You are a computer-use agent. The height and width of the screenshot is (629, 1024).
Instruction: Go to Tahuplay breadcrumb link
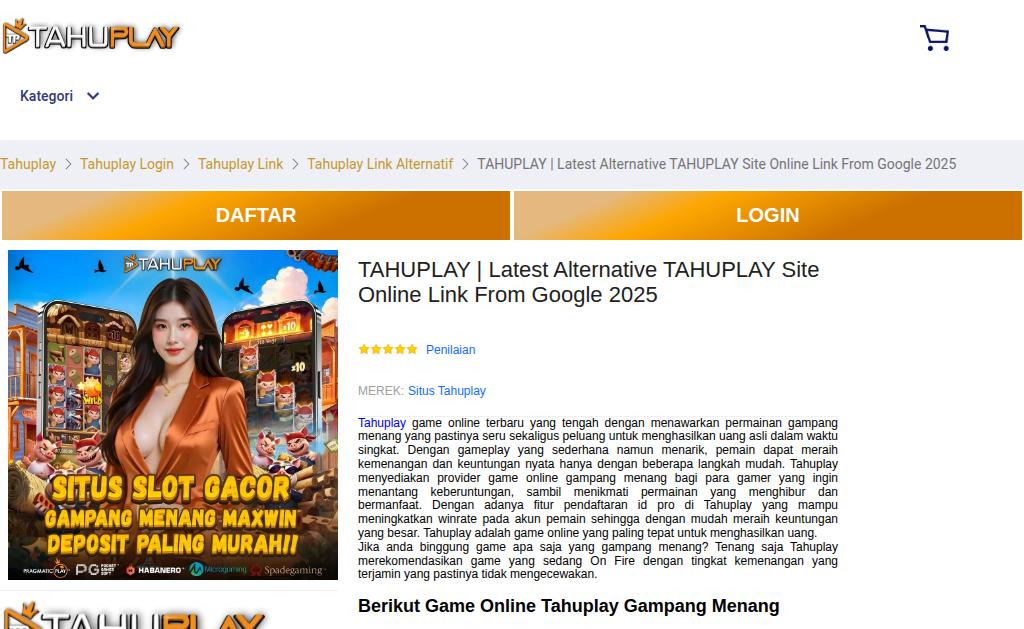point(27,164)
